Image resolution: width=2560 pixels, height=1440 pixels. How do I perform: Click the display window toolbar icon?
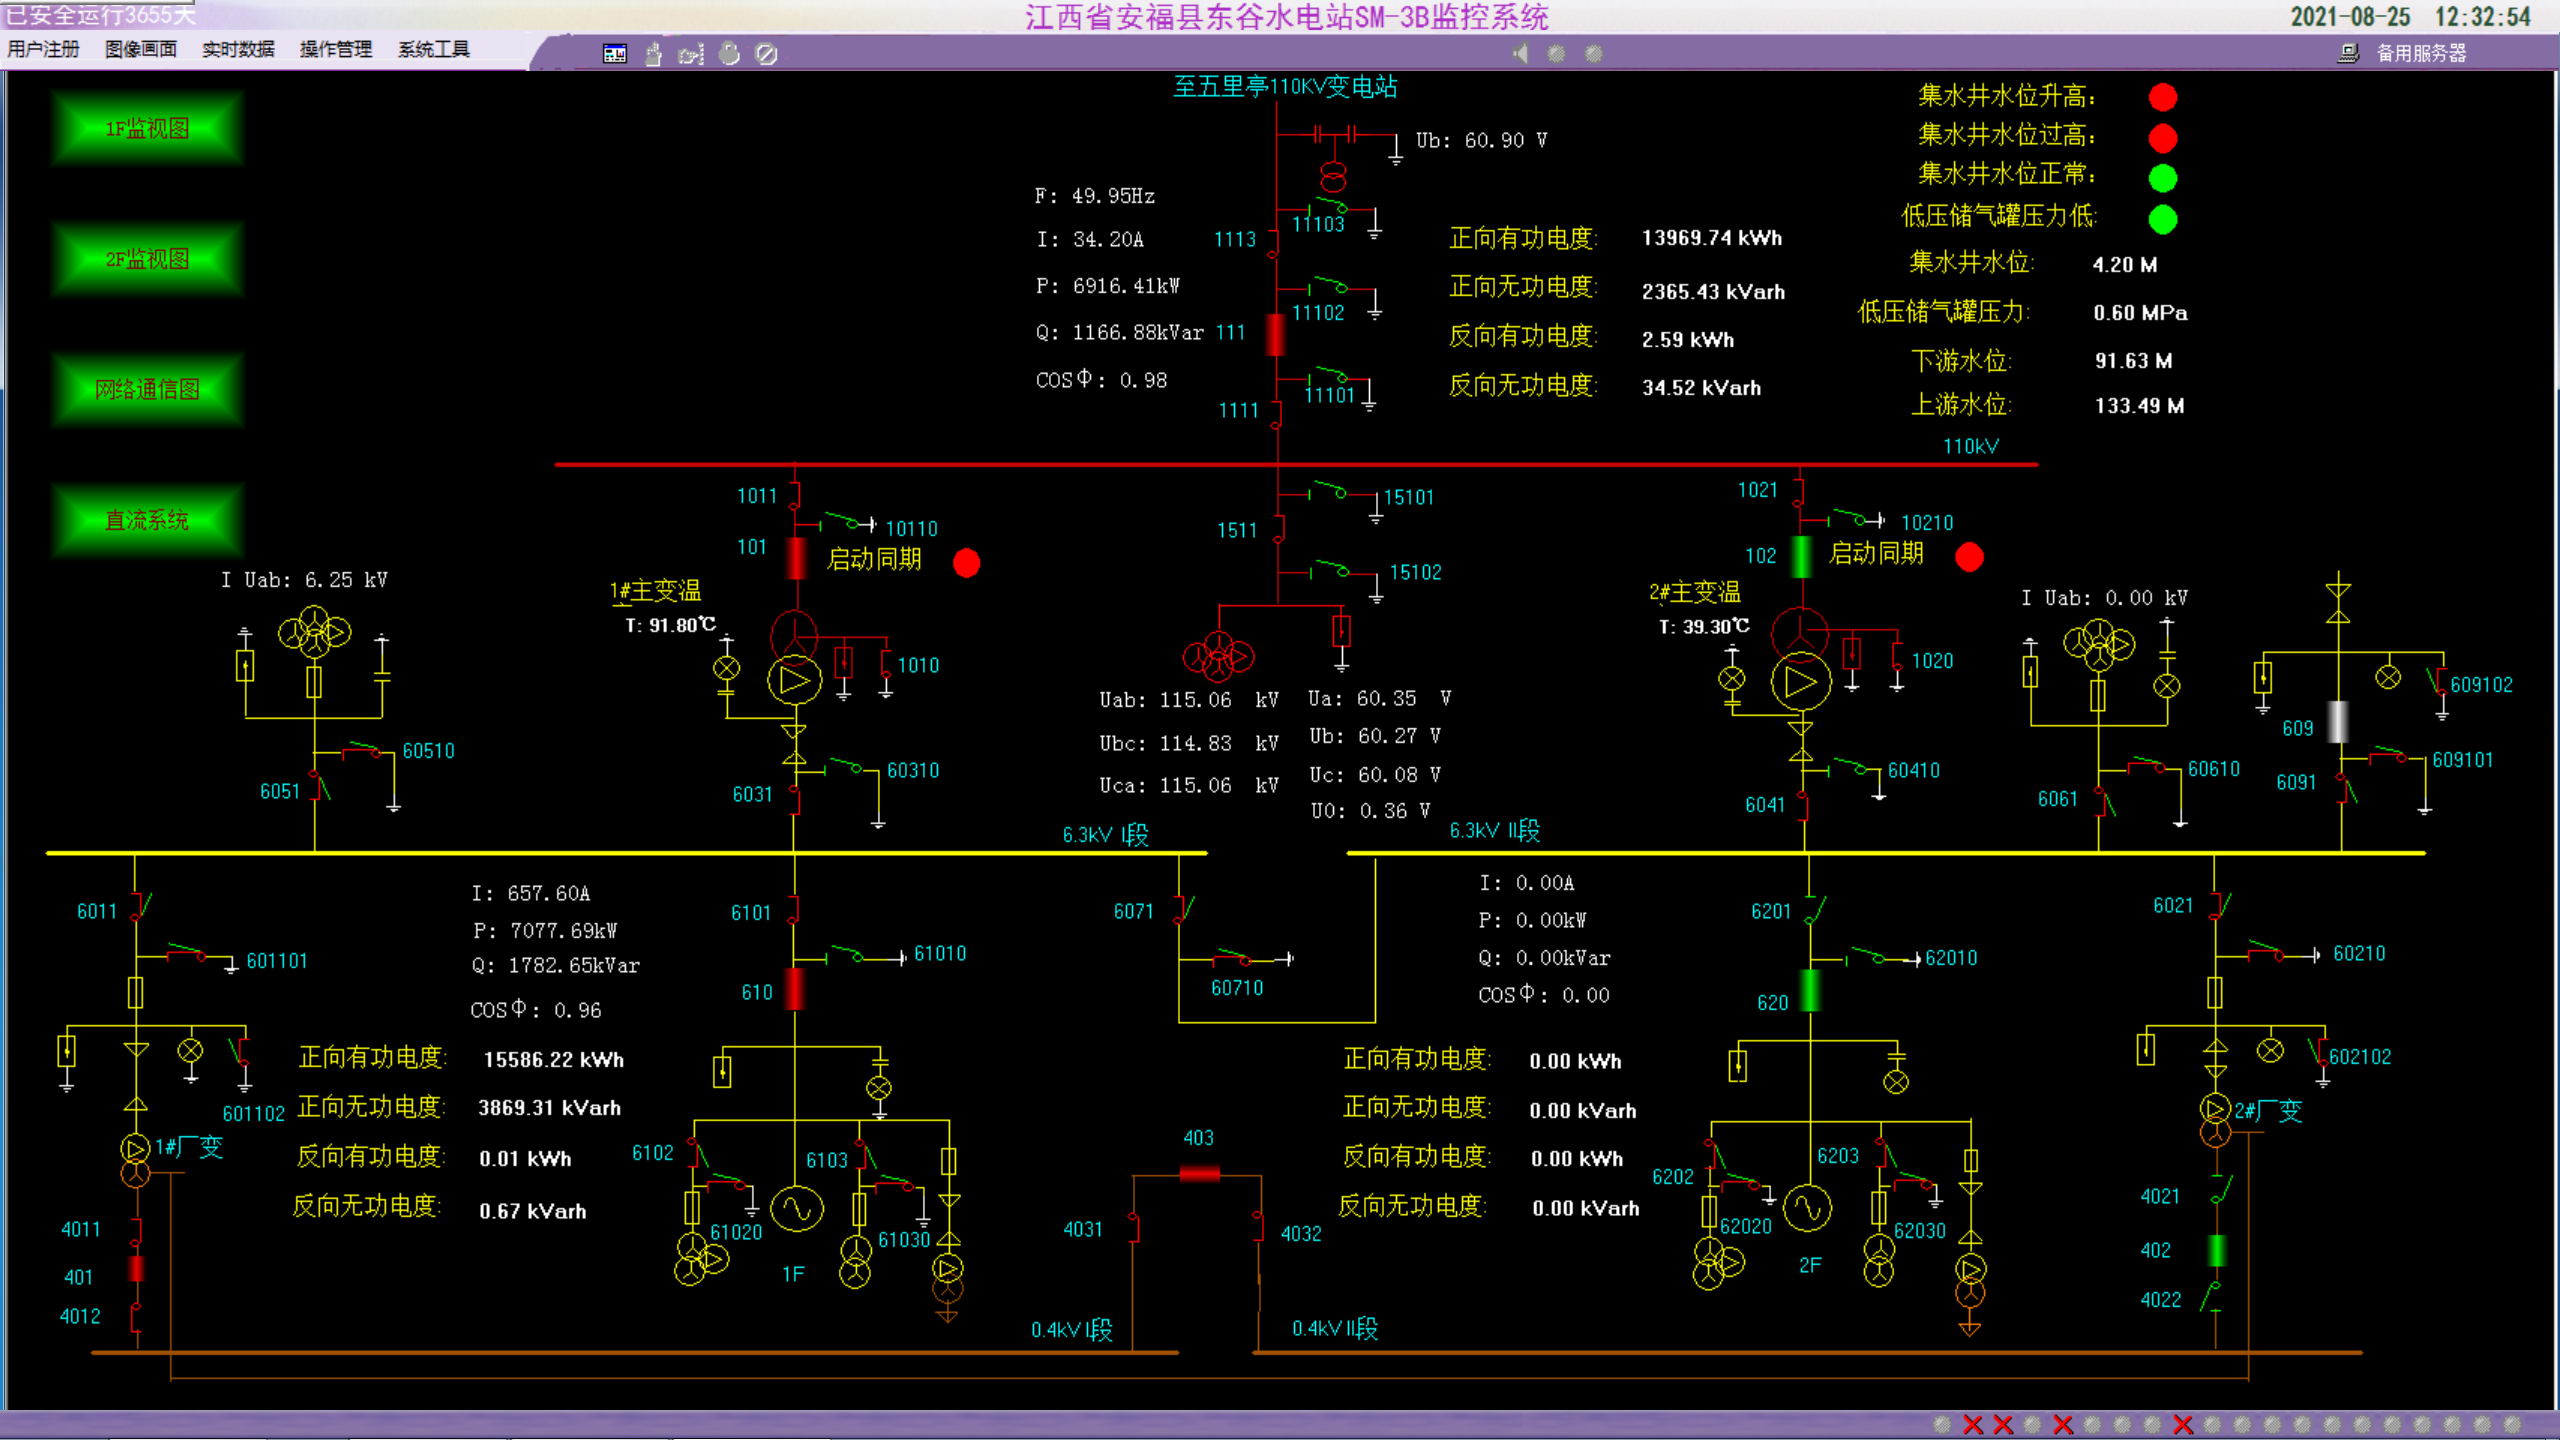point(615,54)
